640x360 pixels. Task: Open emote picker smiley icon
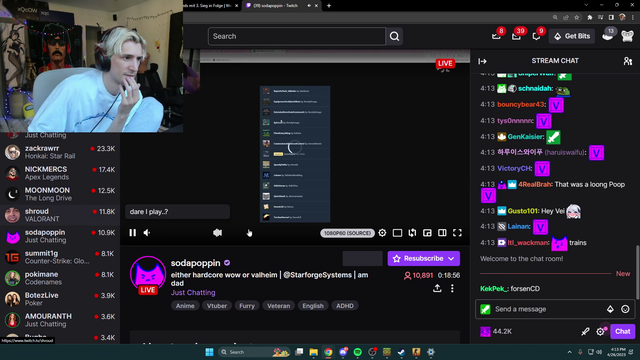tap(625, 309)
